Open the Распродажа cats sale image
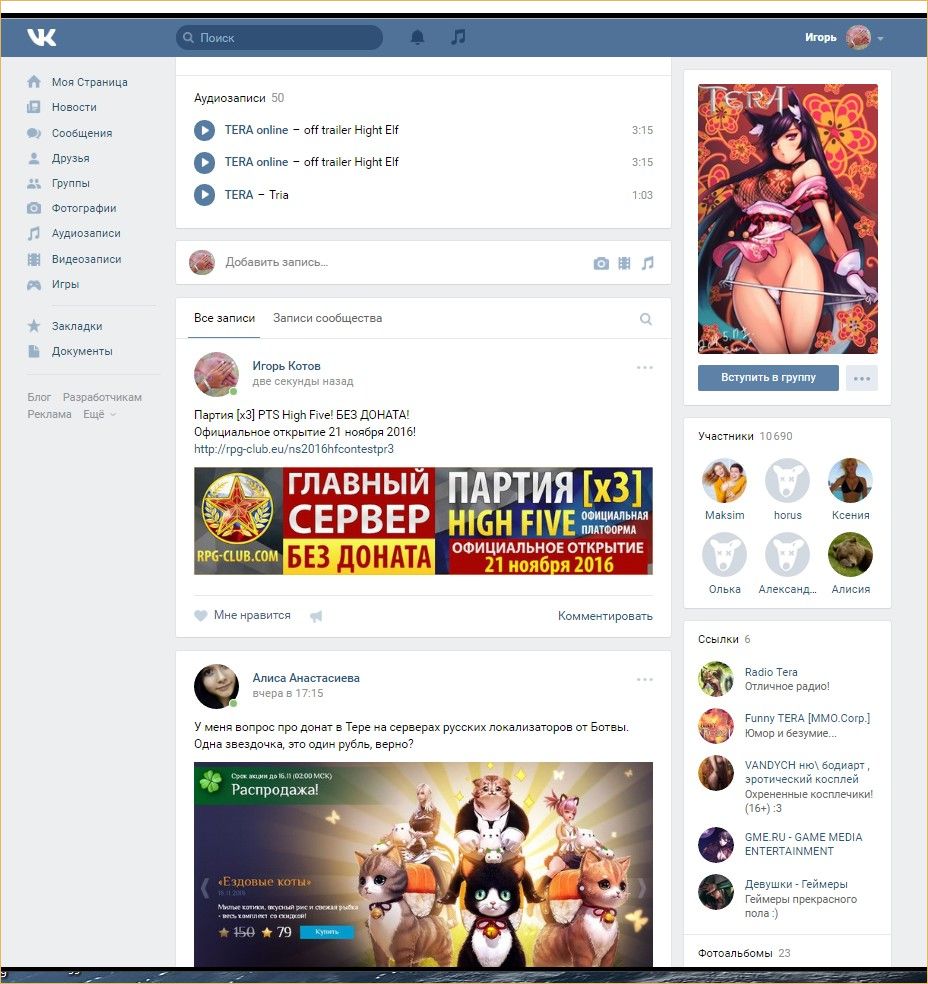Viewport: 928px width, 984px height. 423,864
